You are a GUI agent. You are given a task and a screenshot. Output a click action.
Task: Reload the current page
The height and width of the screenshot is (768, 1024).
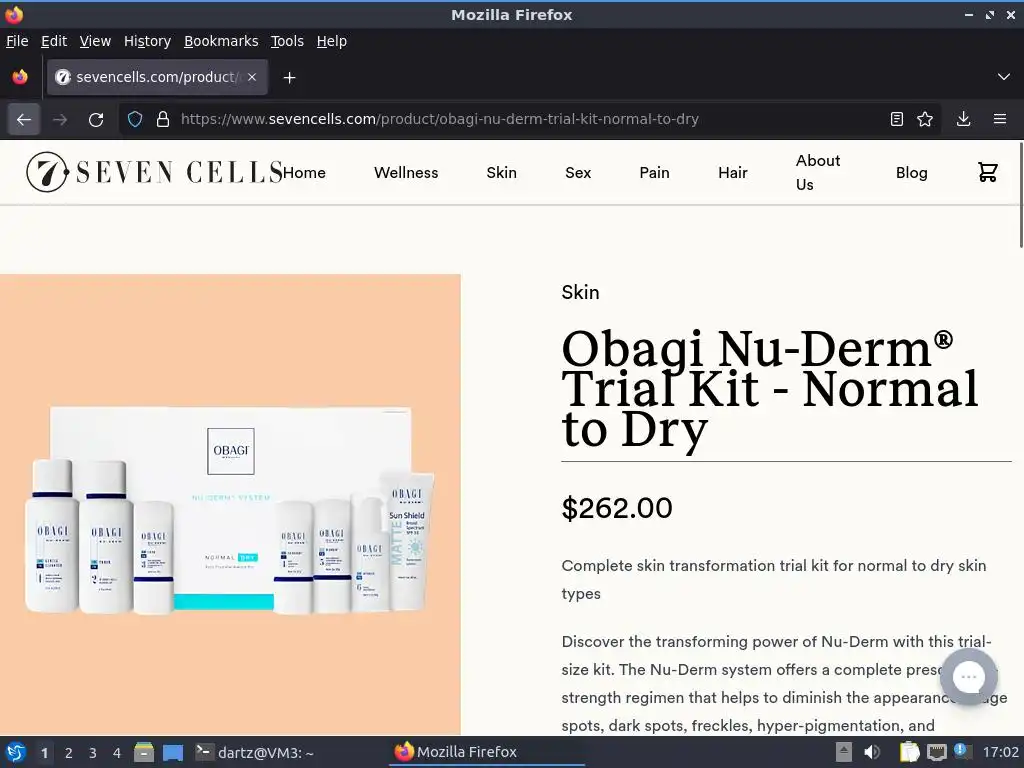[96, 120]
